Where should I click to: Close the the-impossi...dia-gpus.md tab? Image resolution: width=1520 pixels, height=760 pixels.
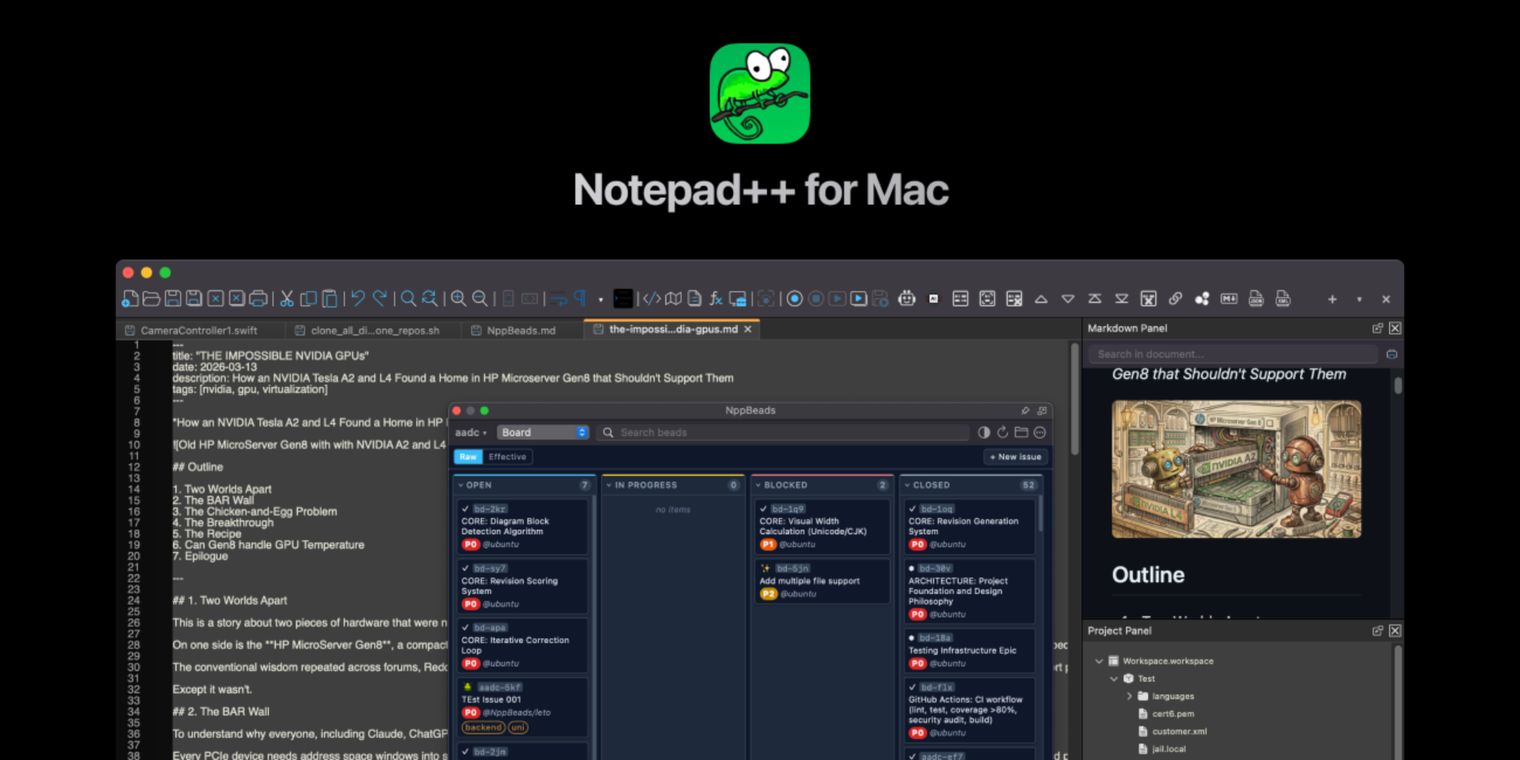click(748, 329)
